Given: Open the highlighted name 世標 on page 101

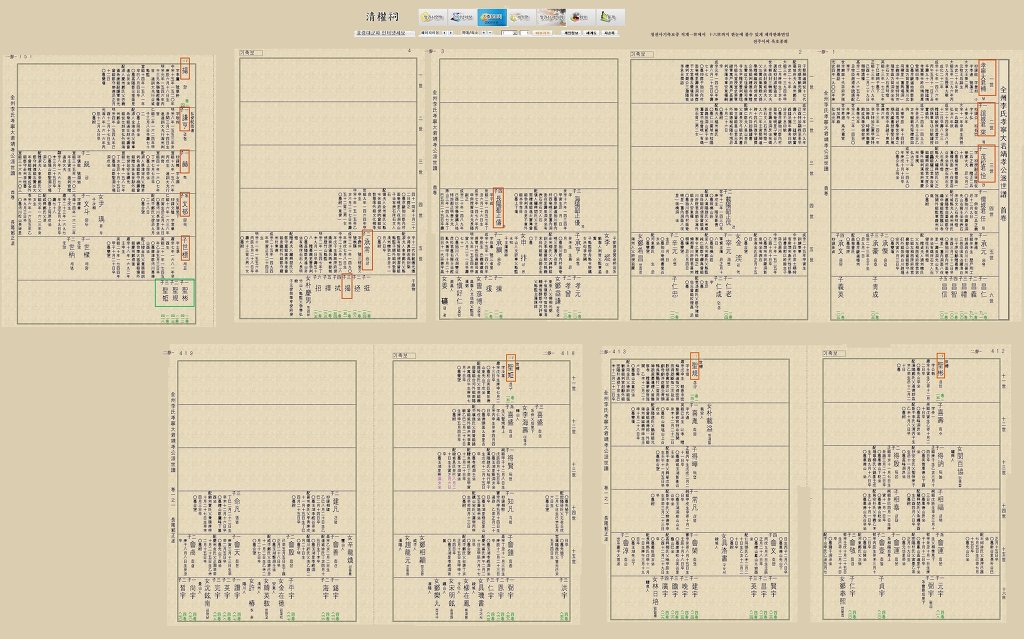Looking at the screenshot, I should point(185,249).
